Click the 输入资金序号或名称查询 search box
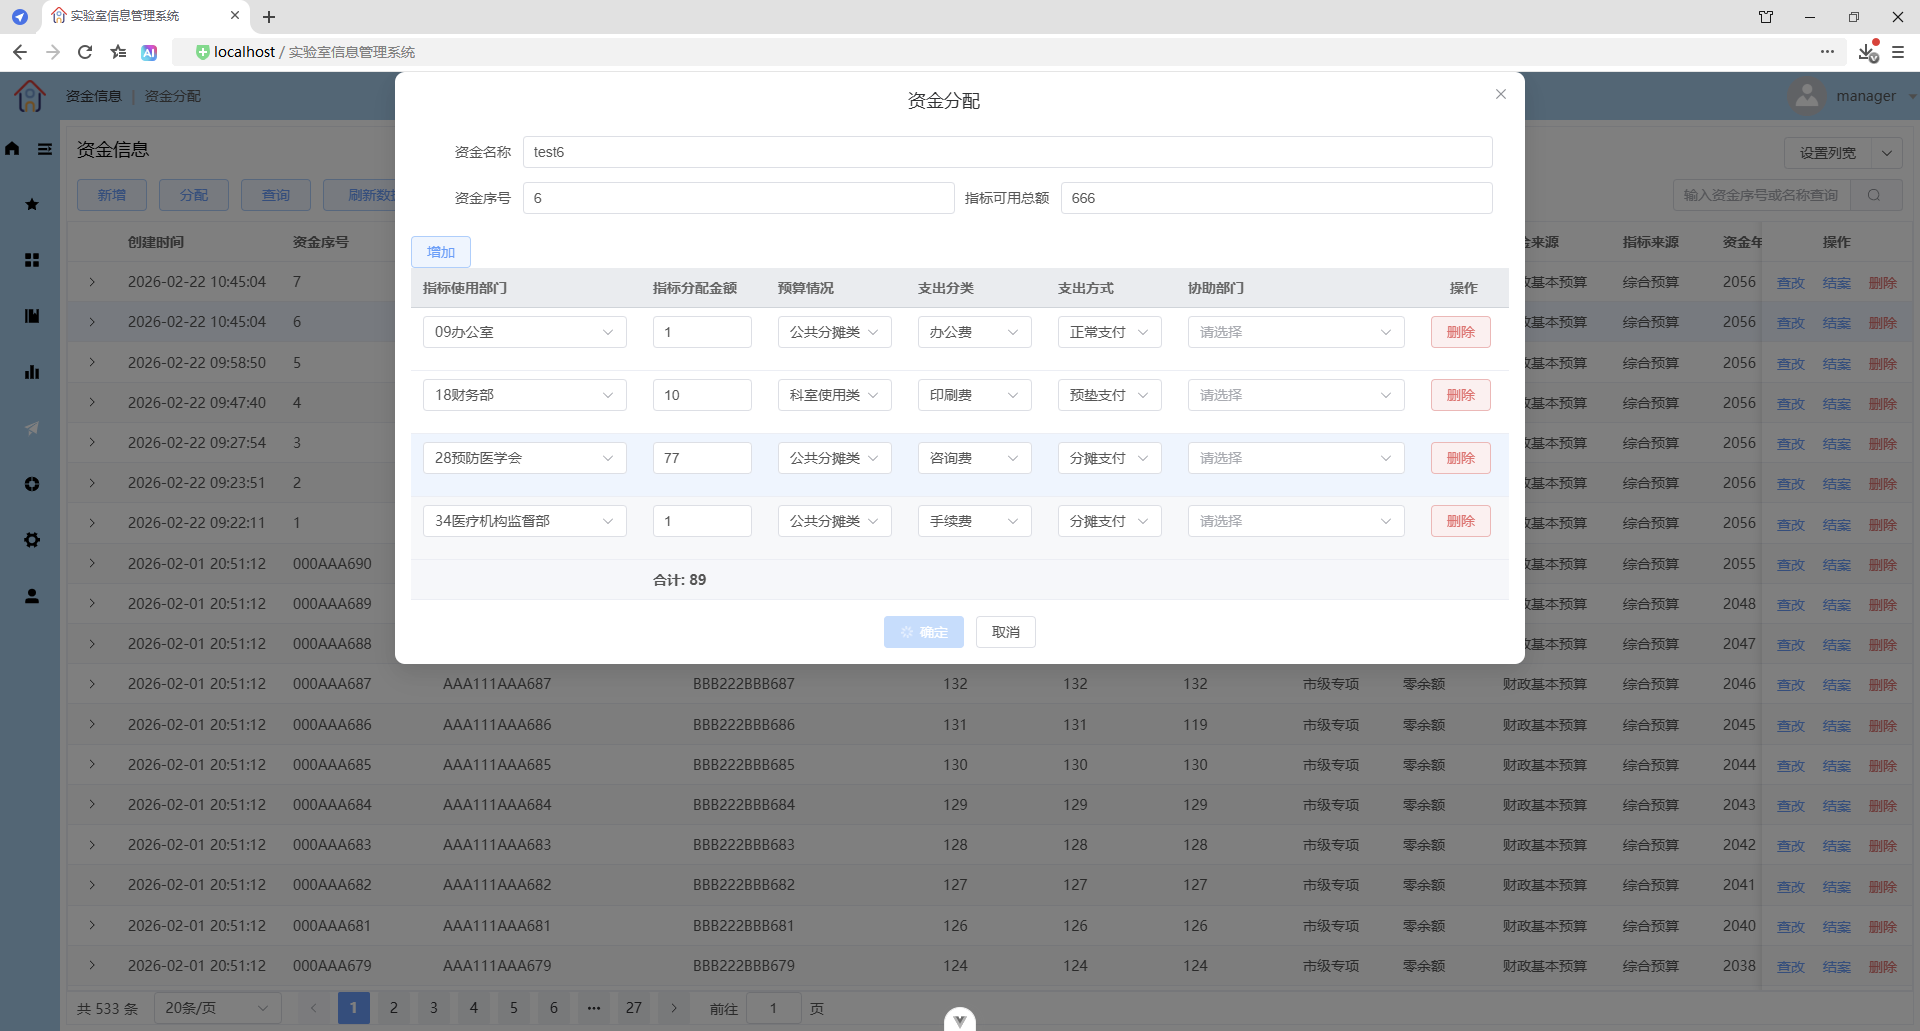This screenshot has height=1031, width=1920. pos(1763,195)
